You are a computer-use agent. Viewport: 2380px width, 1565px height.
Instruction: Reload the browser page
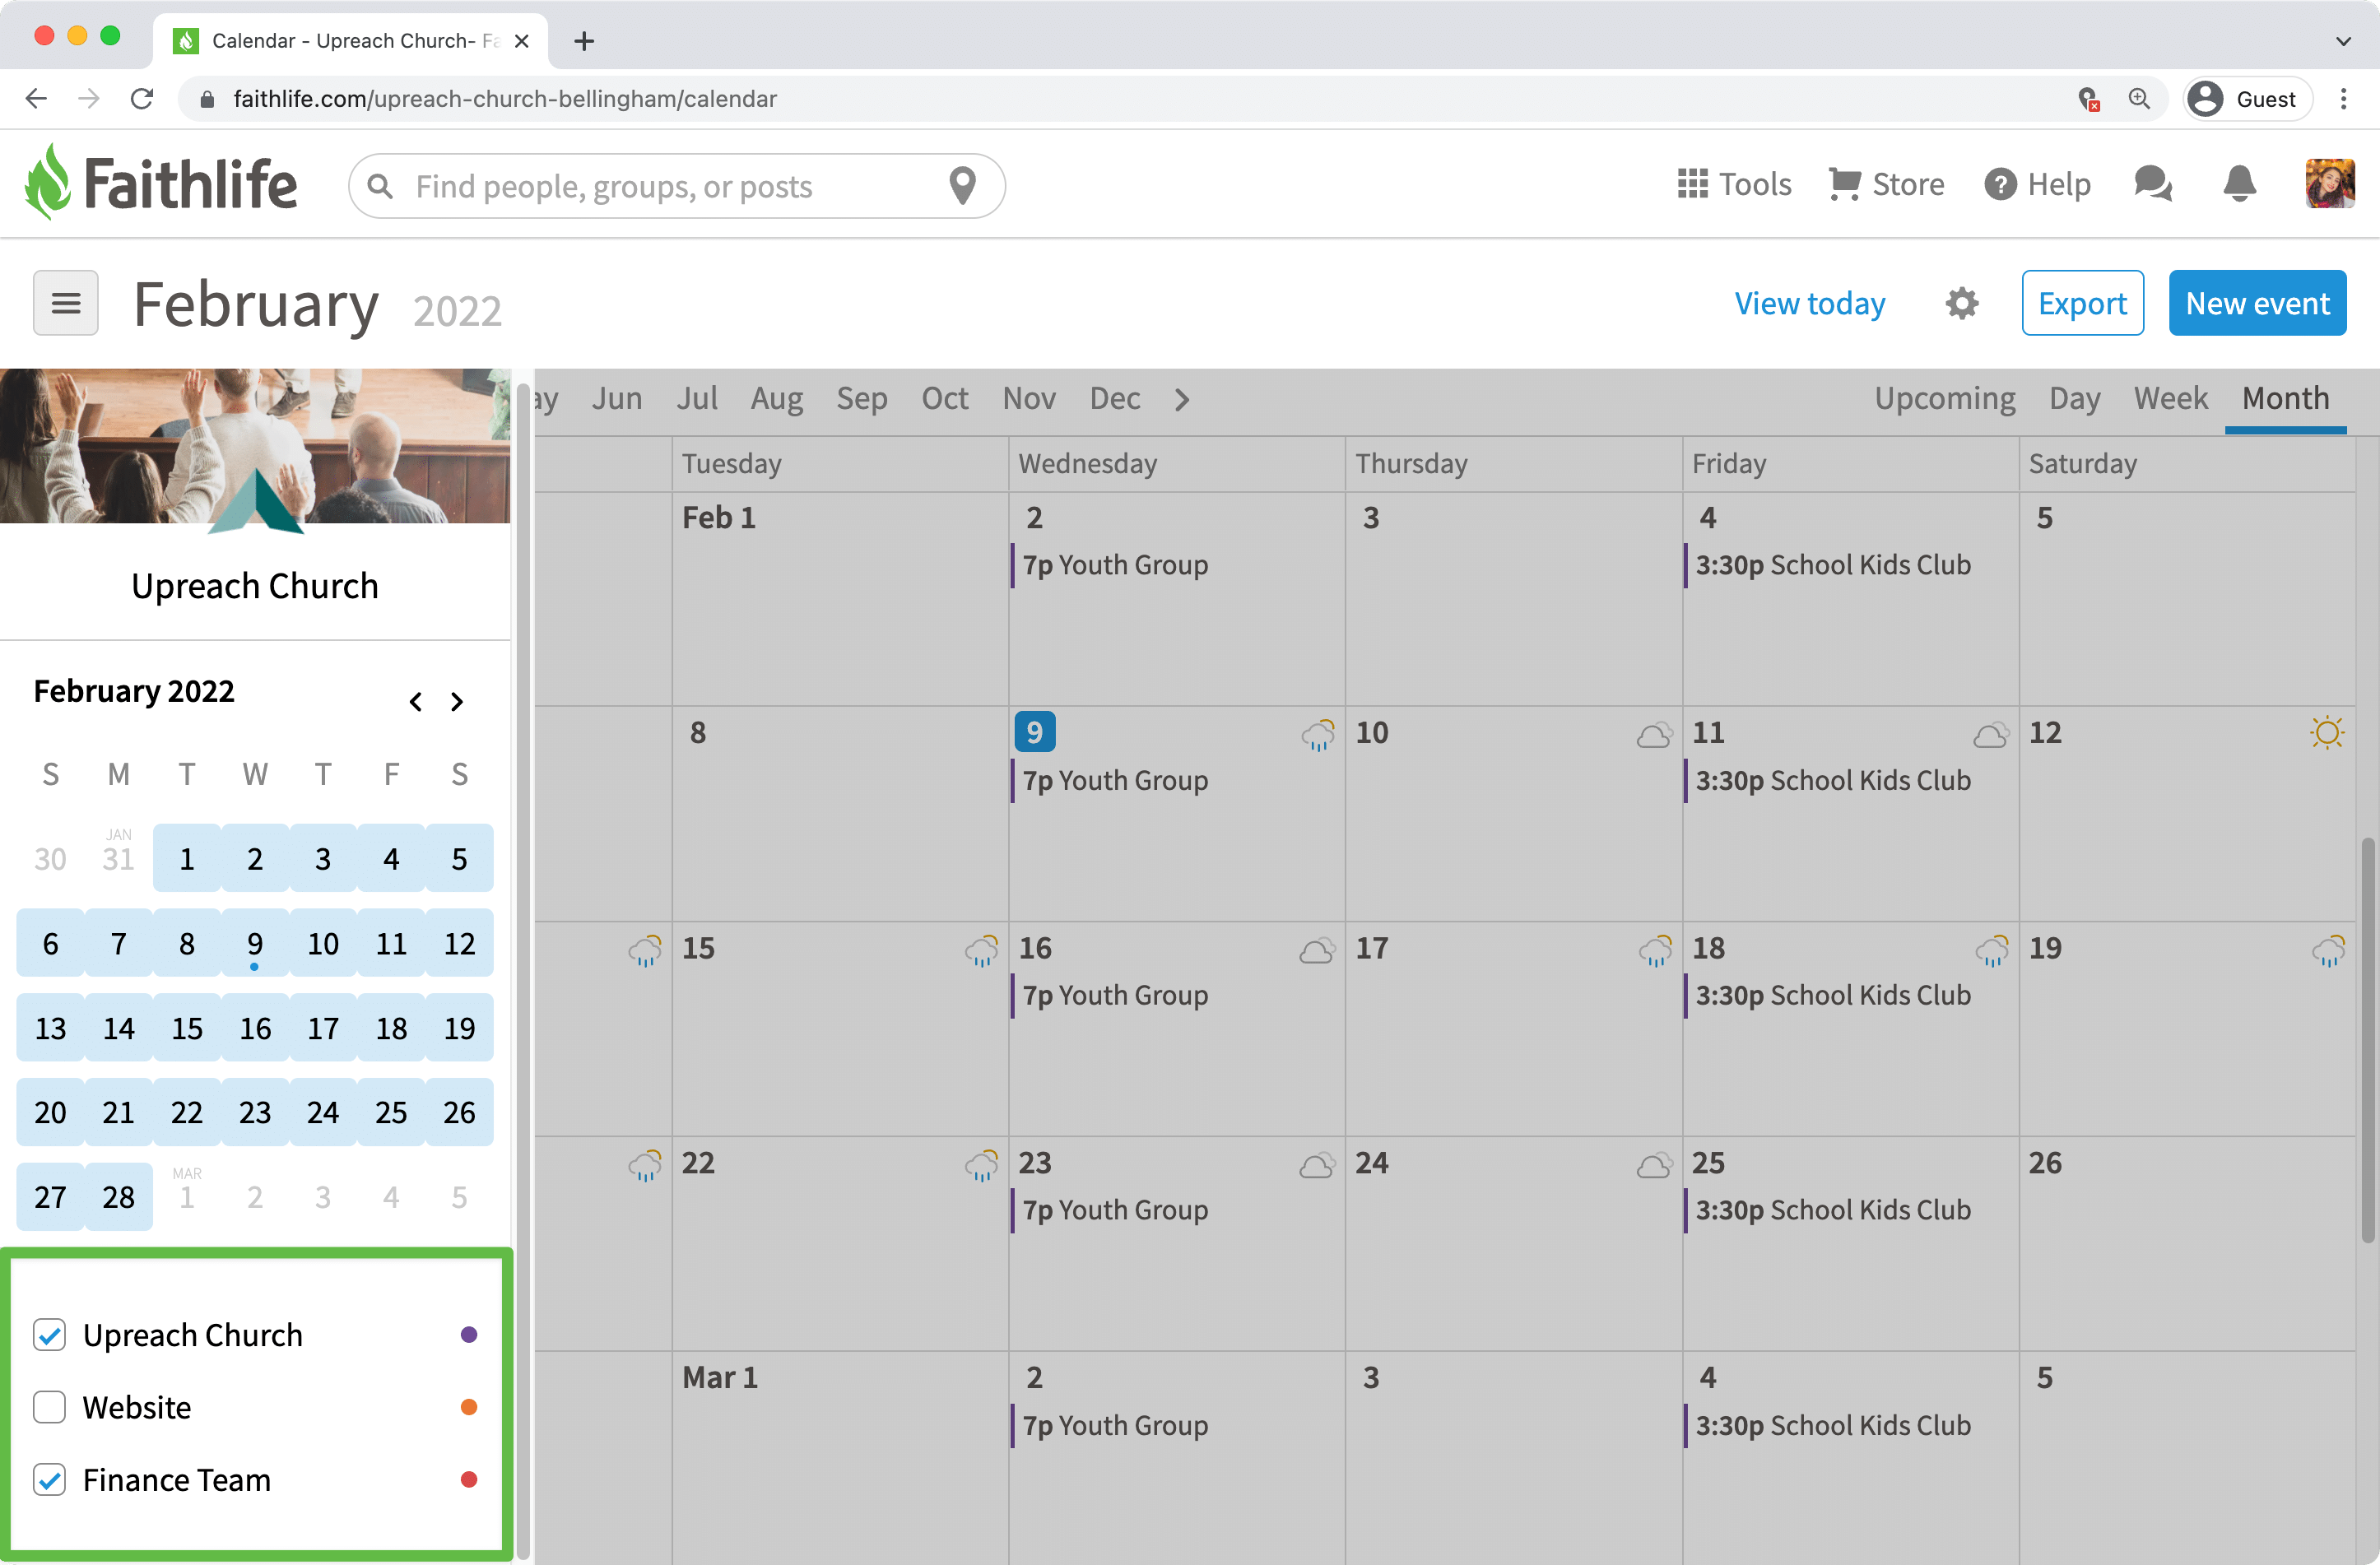pyautogui.click(x=142, y=98)
